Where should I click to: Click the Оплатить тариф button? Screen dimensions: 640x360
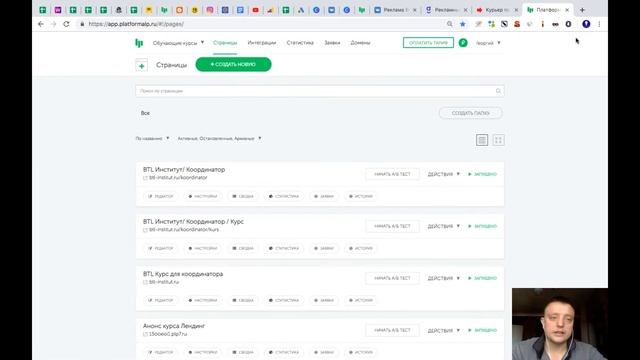click(x=428, y=43)
